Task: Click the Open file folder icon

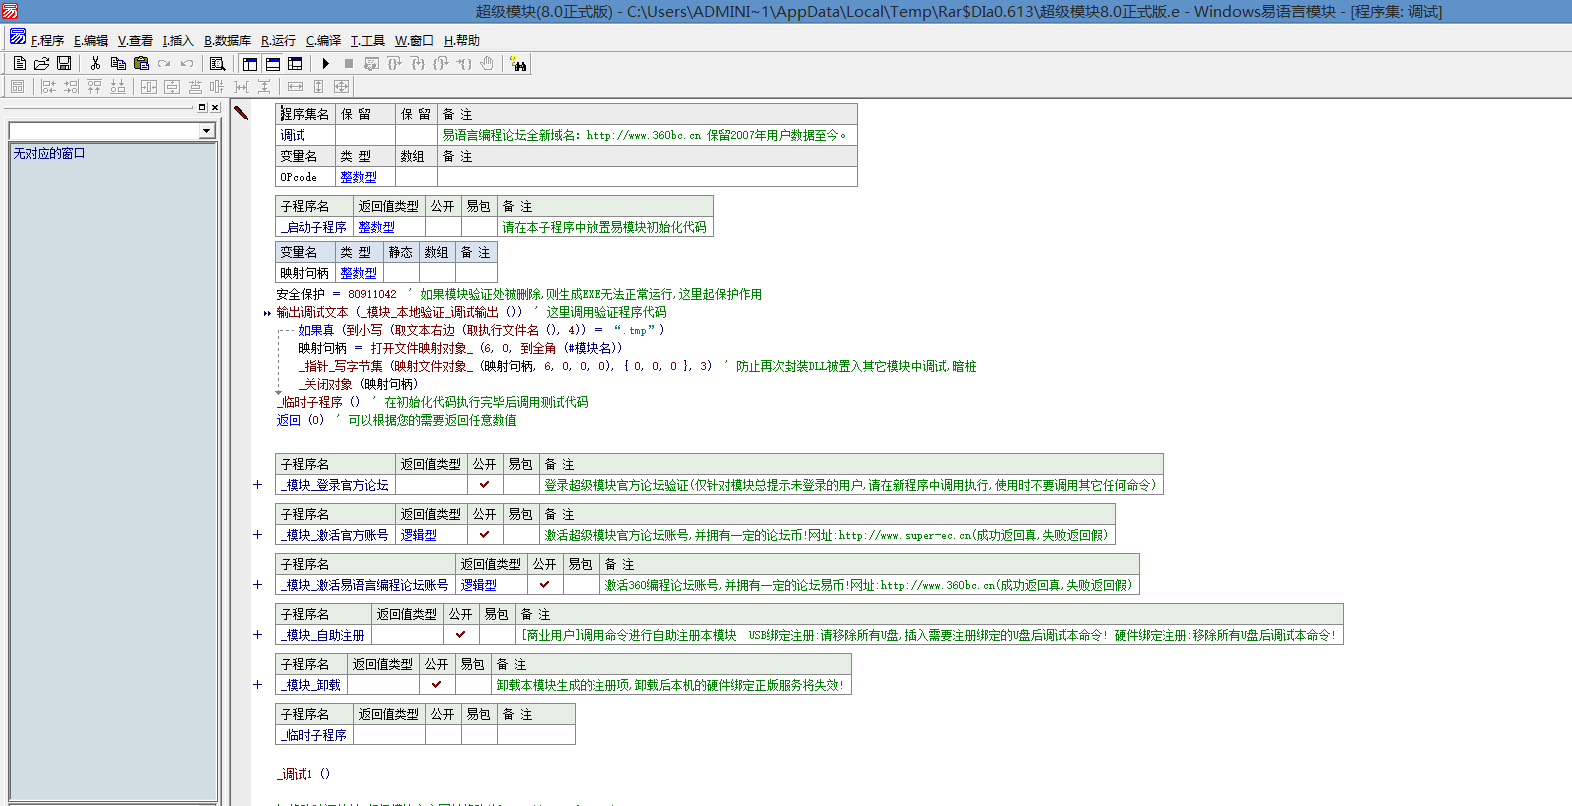Action: coord(41,63)
